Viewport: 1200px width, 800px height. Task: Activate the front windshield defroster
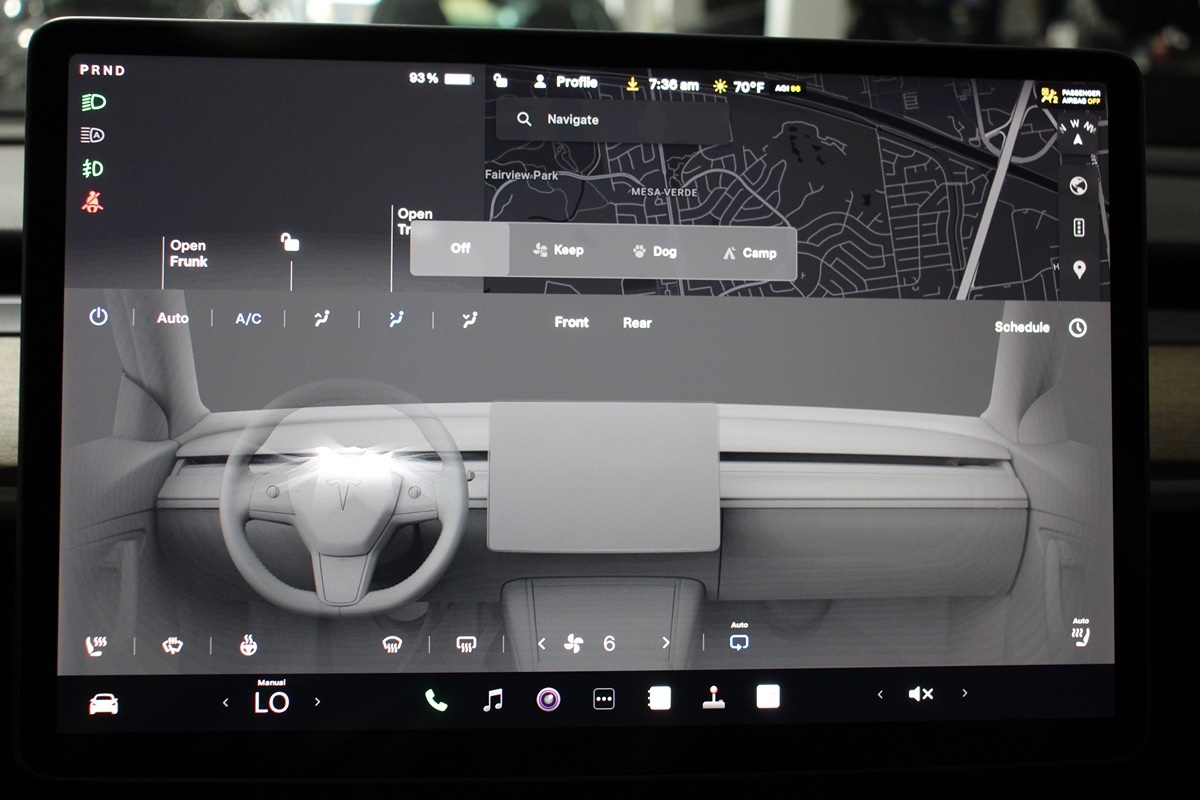pyautogui.click(x=392, y=645)
